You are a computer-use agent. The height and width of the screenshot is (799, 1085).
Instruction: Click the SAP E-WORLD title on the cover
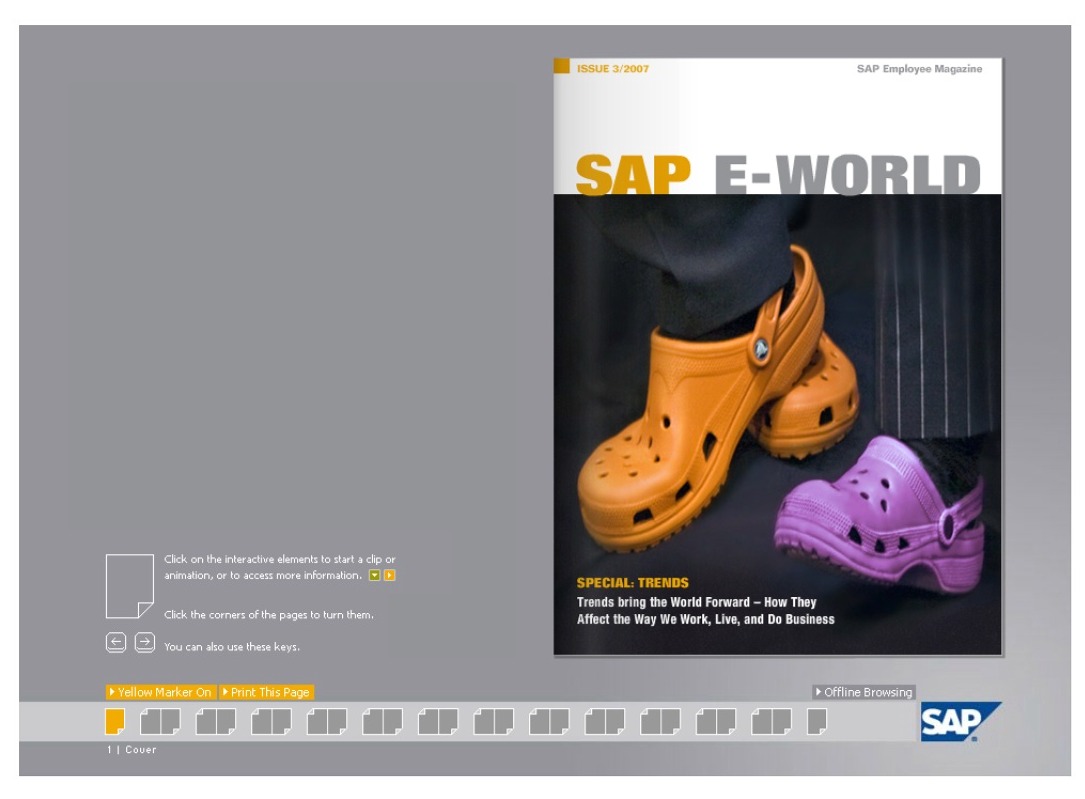777,175
